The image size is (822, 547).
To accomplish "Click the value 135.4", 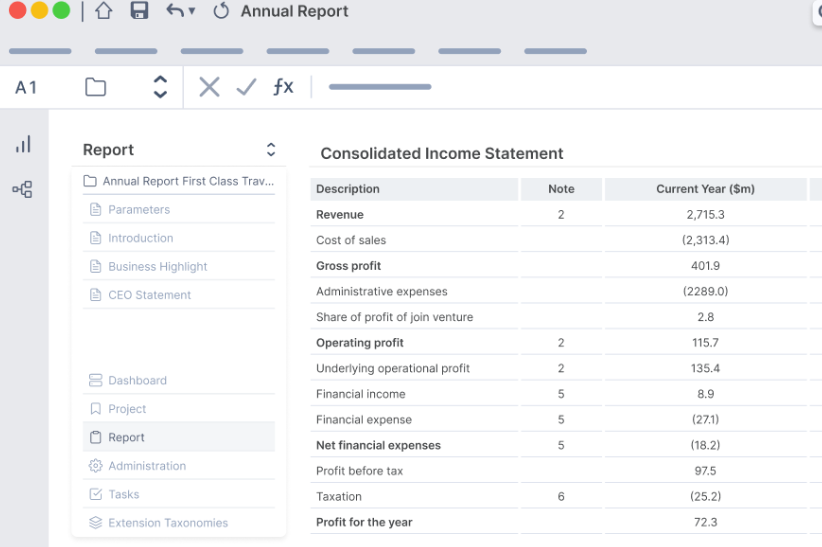I will point(705,368).
